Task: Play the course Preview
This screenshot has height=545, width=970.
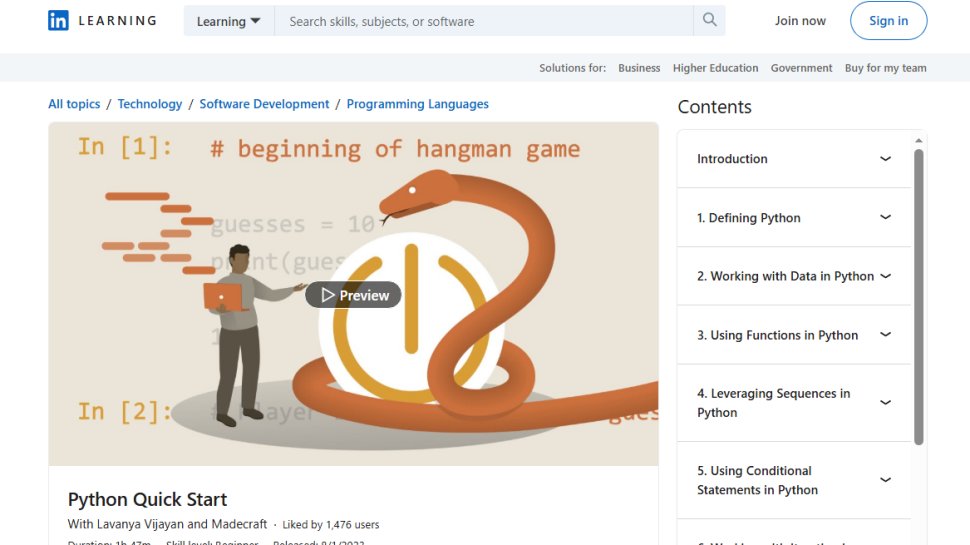Action: point(353,295)
